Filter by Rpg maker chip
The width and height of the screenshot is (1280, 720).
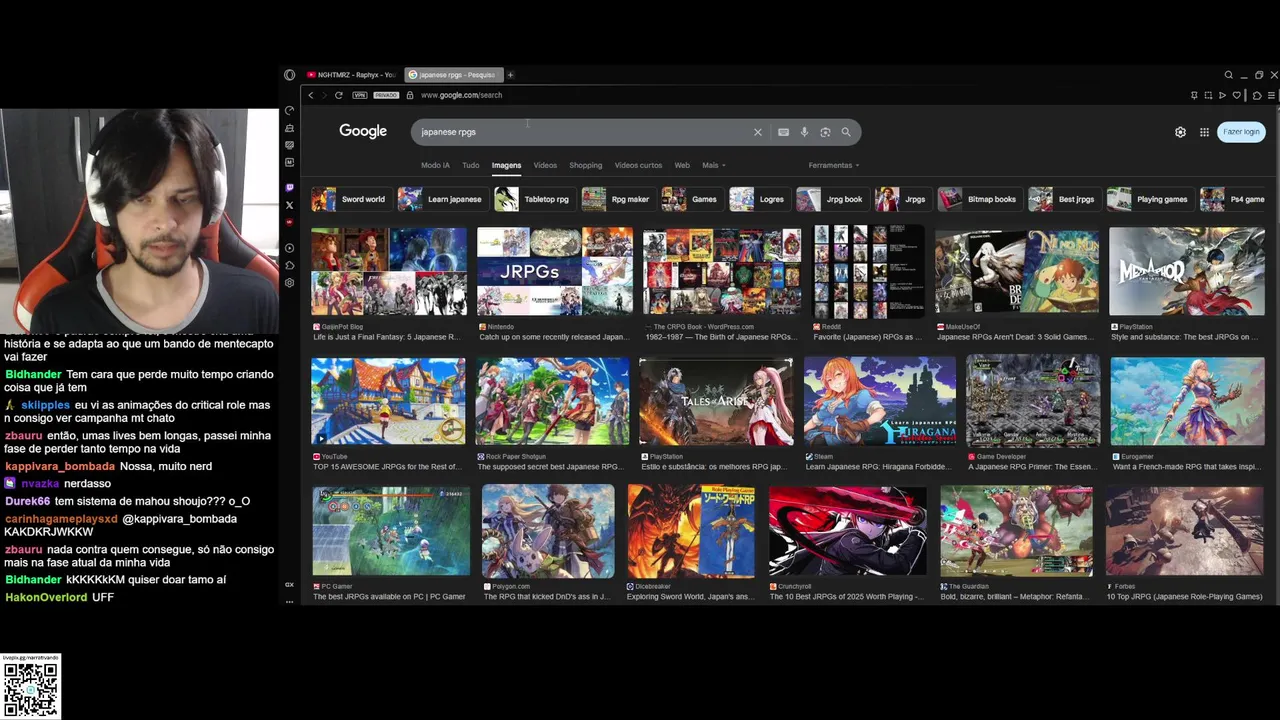pyautogui.click(x=617, y=199)
